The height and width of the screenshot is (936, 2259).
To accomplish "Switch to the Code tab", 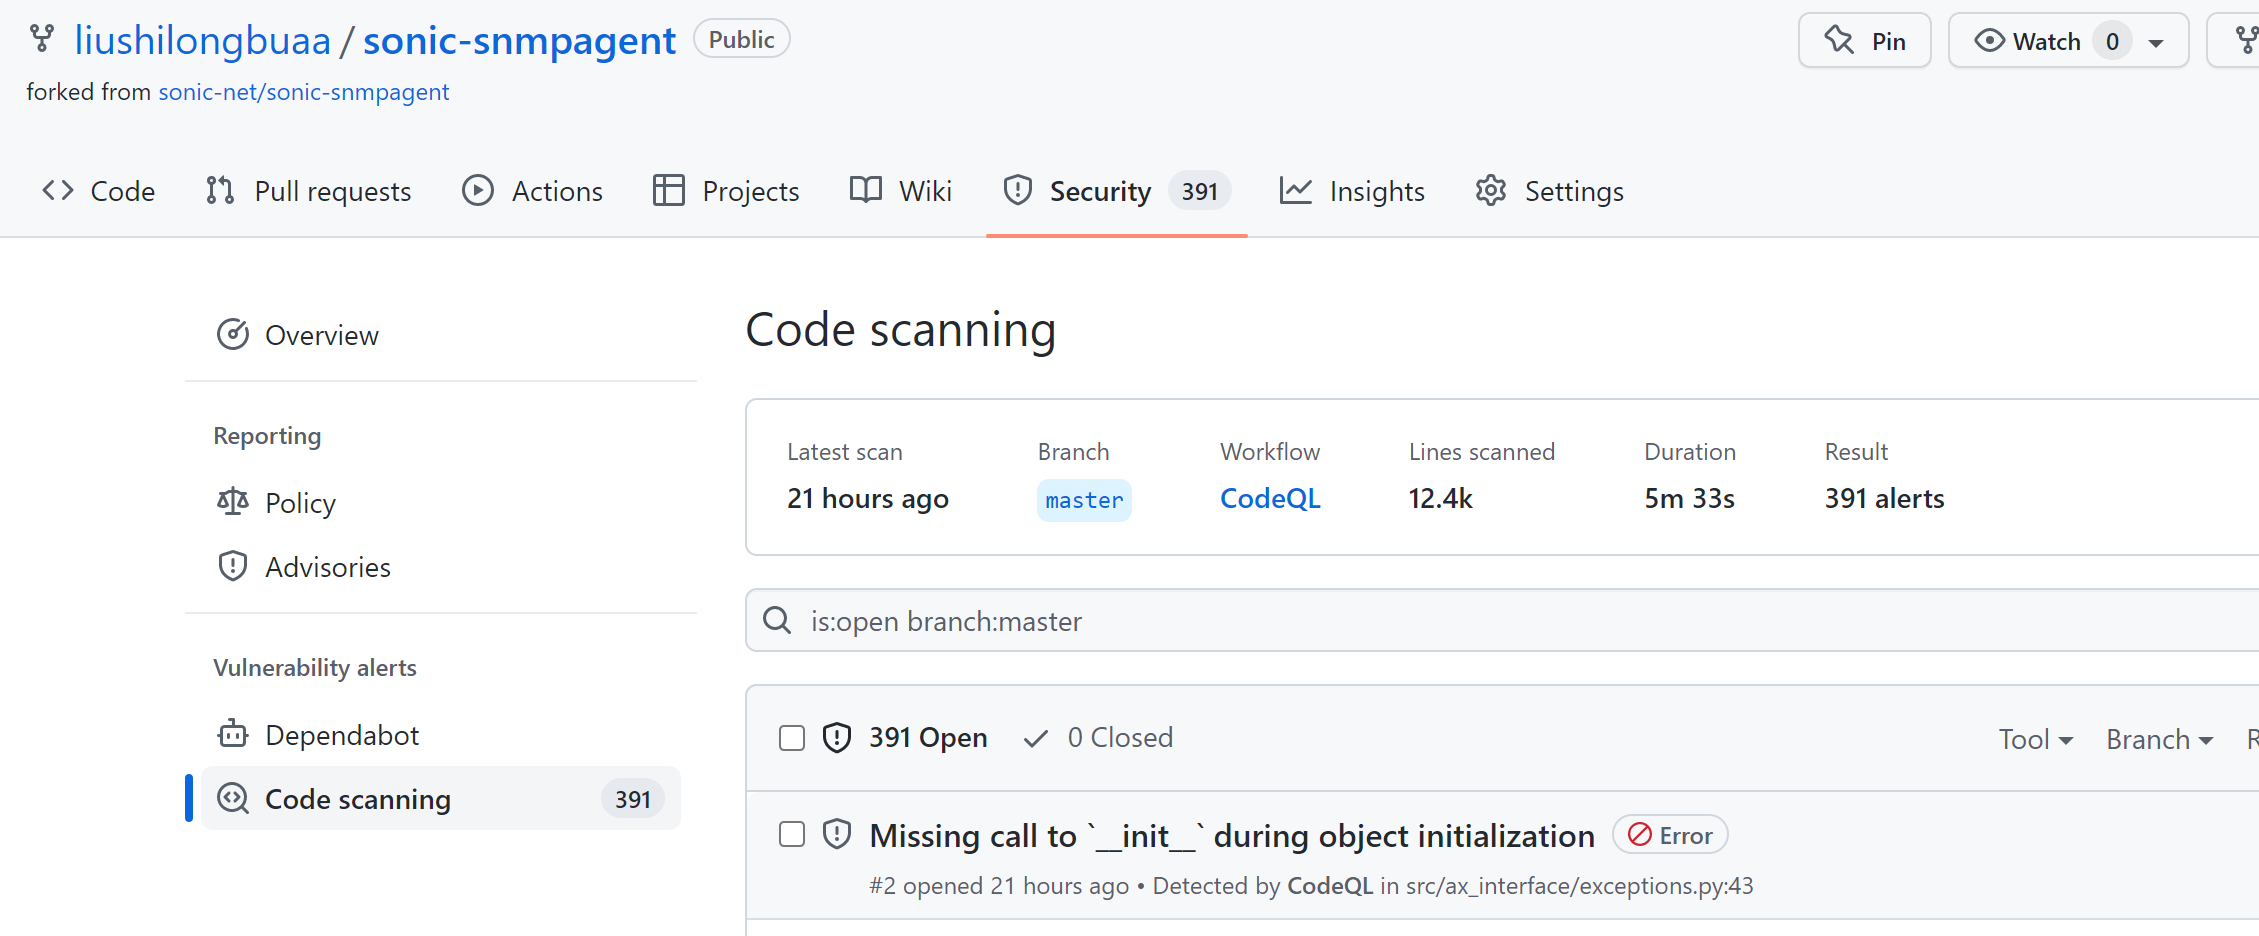I will (99, 190).
